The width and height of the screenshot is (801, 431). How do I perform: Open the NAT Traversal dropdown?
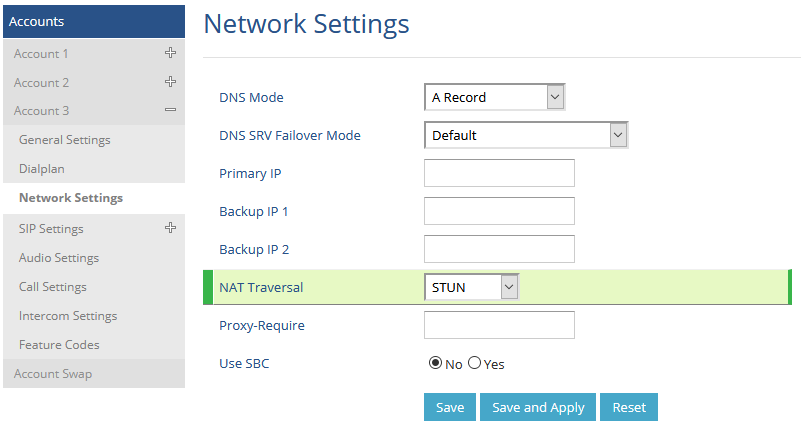point(472,287)
